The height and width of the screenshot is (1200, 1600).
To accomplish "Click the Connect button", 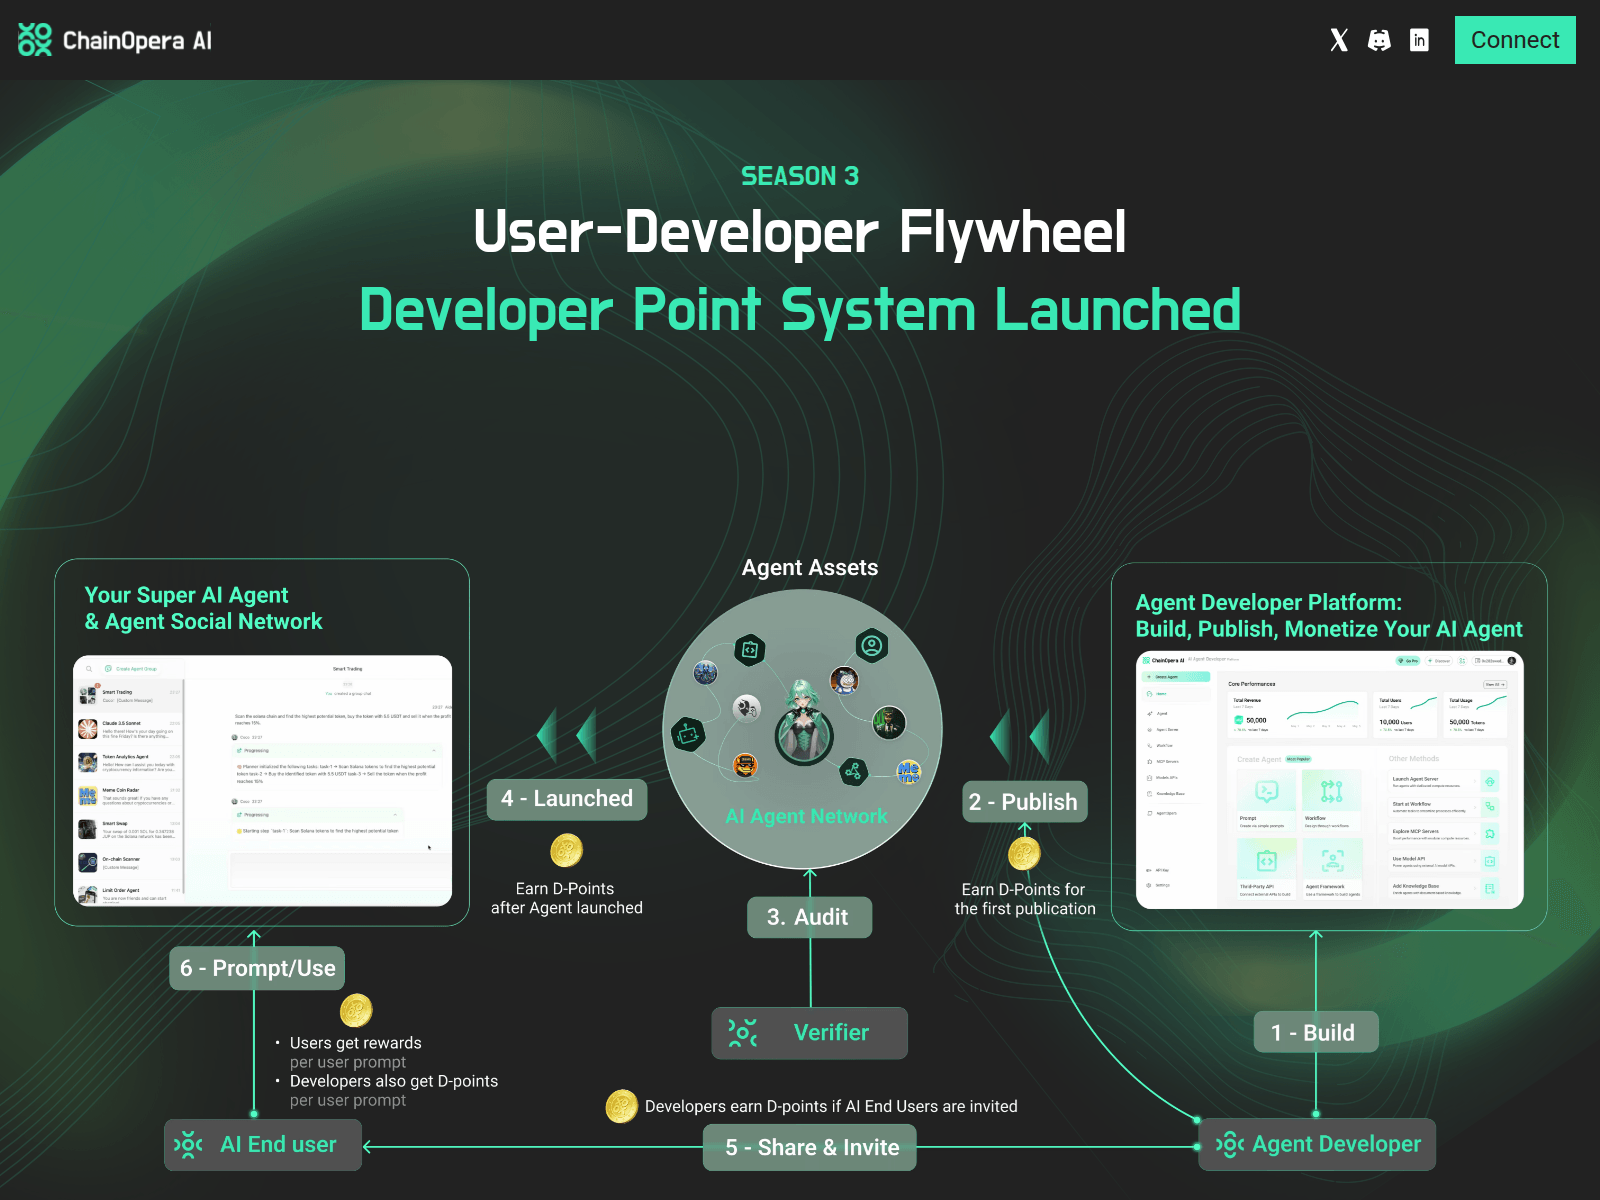I will click(x=1515, y=40).
